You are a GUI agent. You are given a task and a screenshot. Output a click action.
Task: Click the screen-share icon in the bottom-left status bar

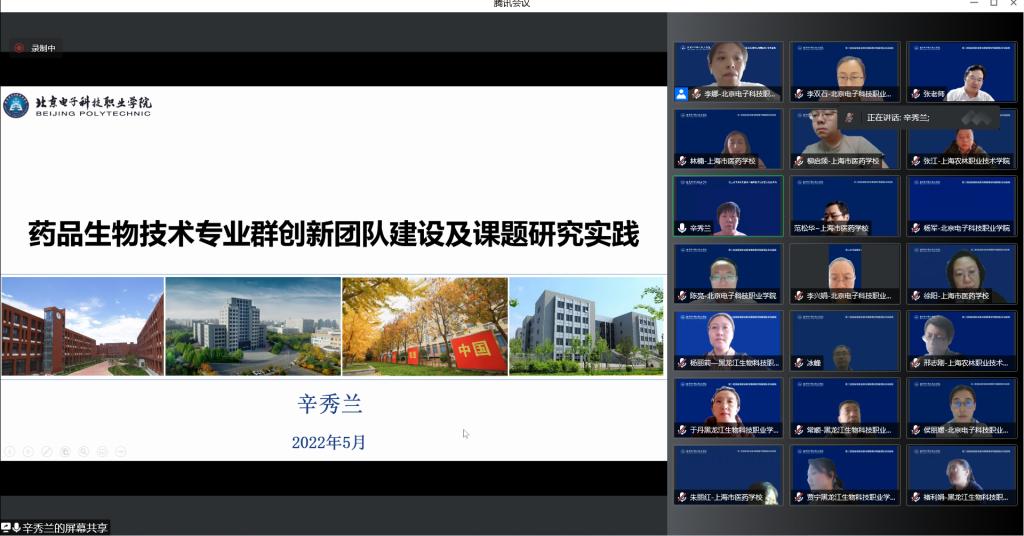6,527
